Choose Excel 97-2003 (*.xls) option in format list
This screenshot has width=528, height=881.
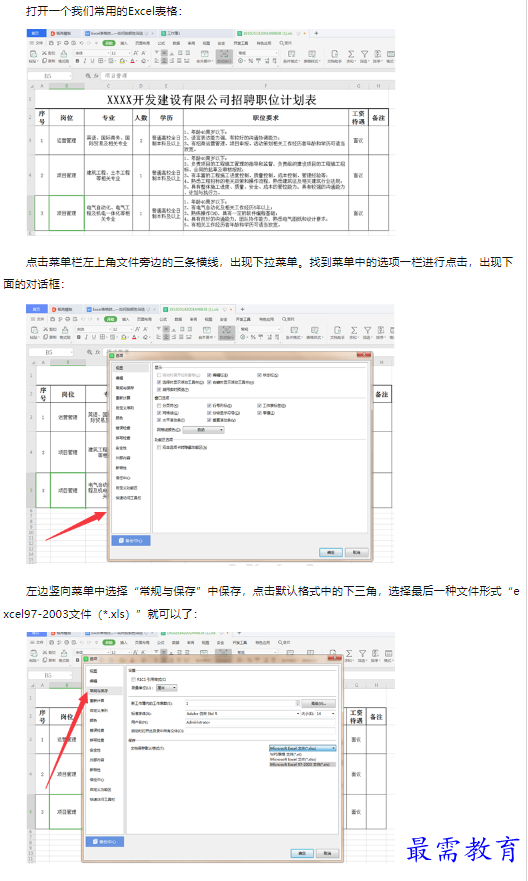(302, 765)
